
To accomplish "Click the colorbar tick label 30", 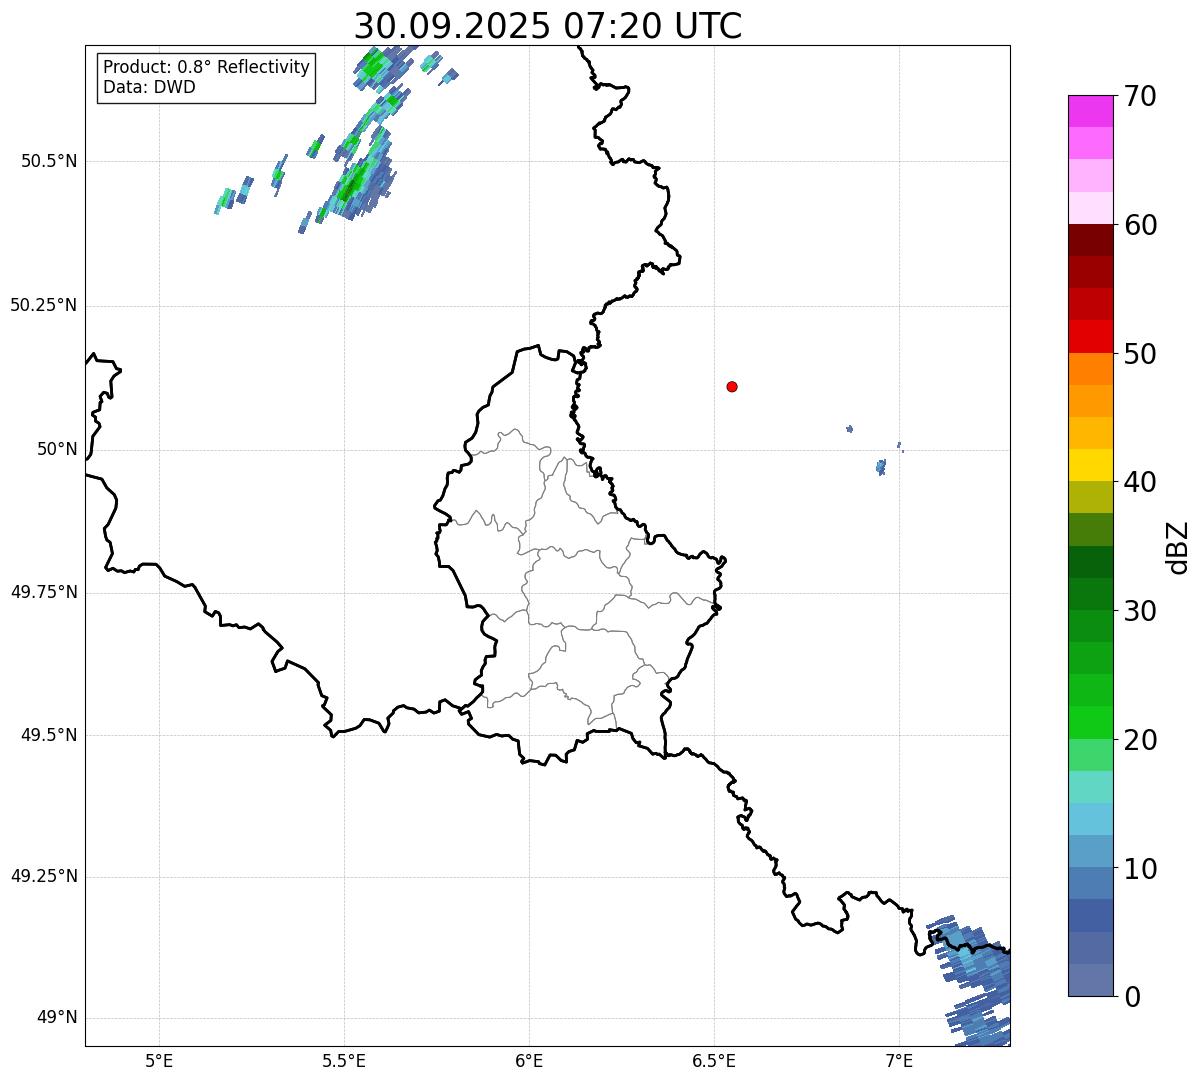I will pyautogui.click(x=1140, y=611).
